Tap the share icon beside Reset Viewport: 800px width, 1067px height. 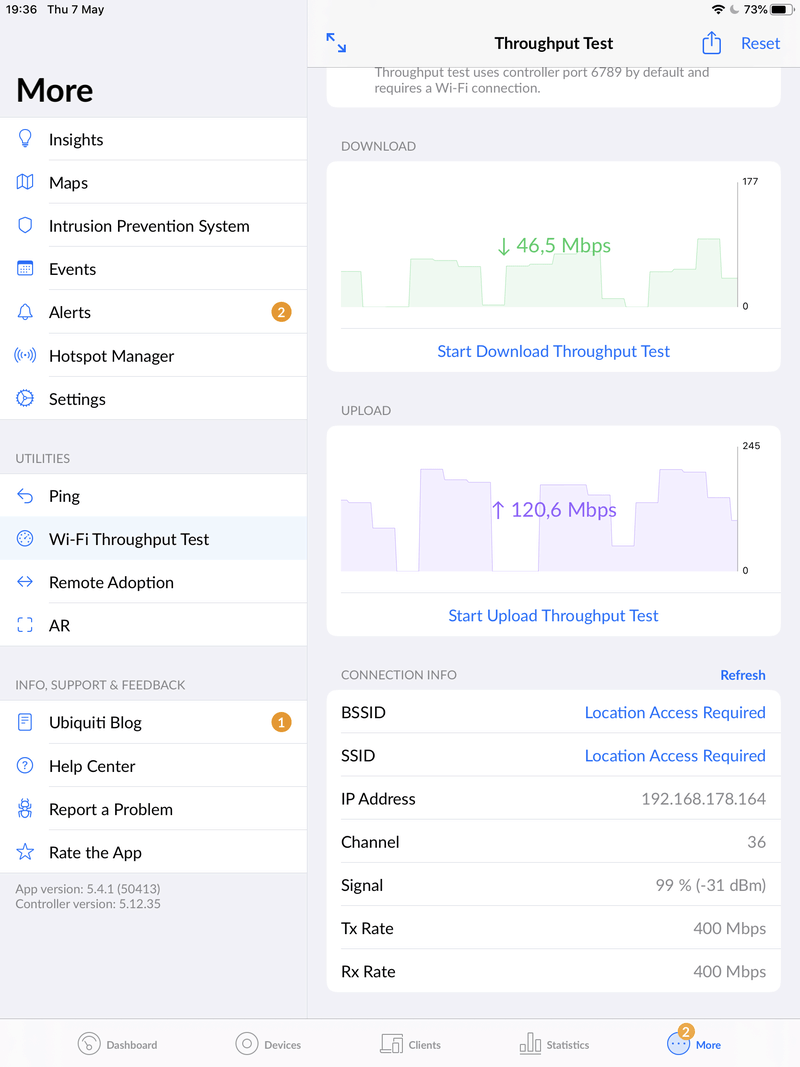pos(711,43)
